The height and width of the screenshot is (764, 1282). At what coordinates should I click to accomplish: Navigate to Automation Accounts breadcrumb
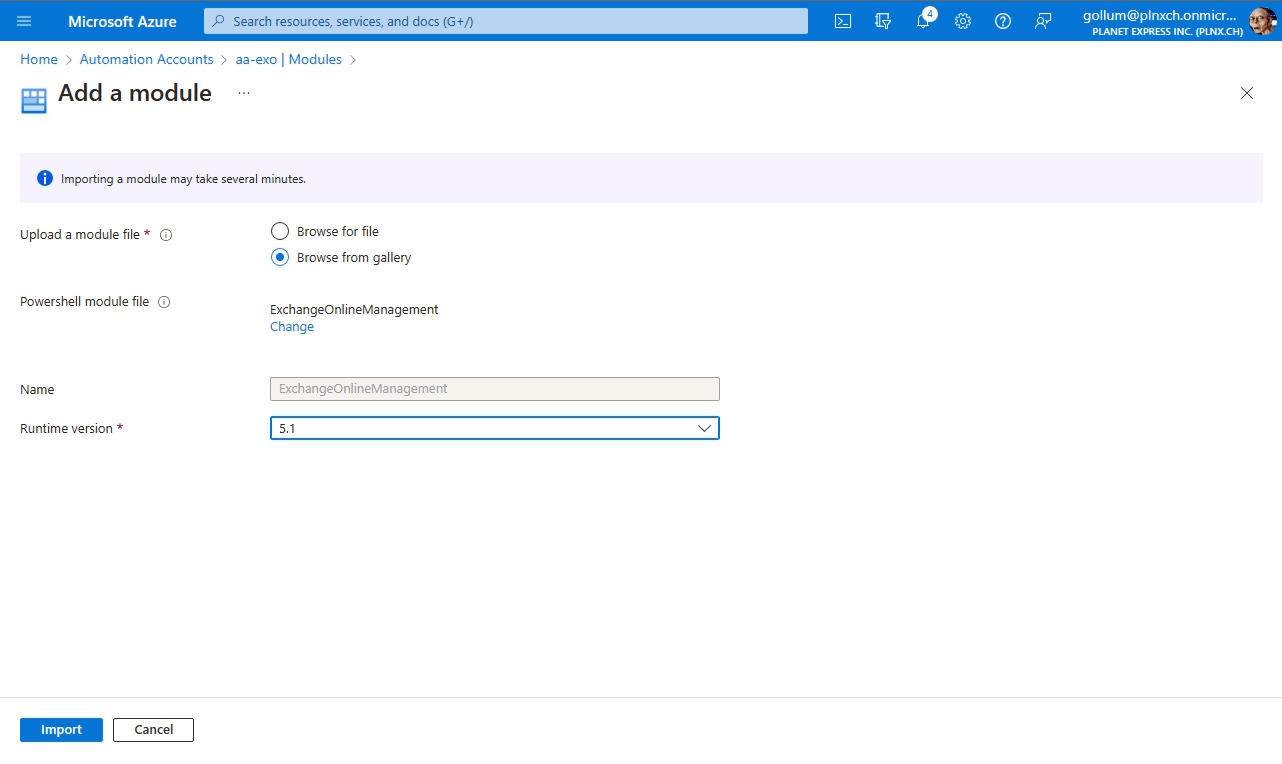coord(146,59)
